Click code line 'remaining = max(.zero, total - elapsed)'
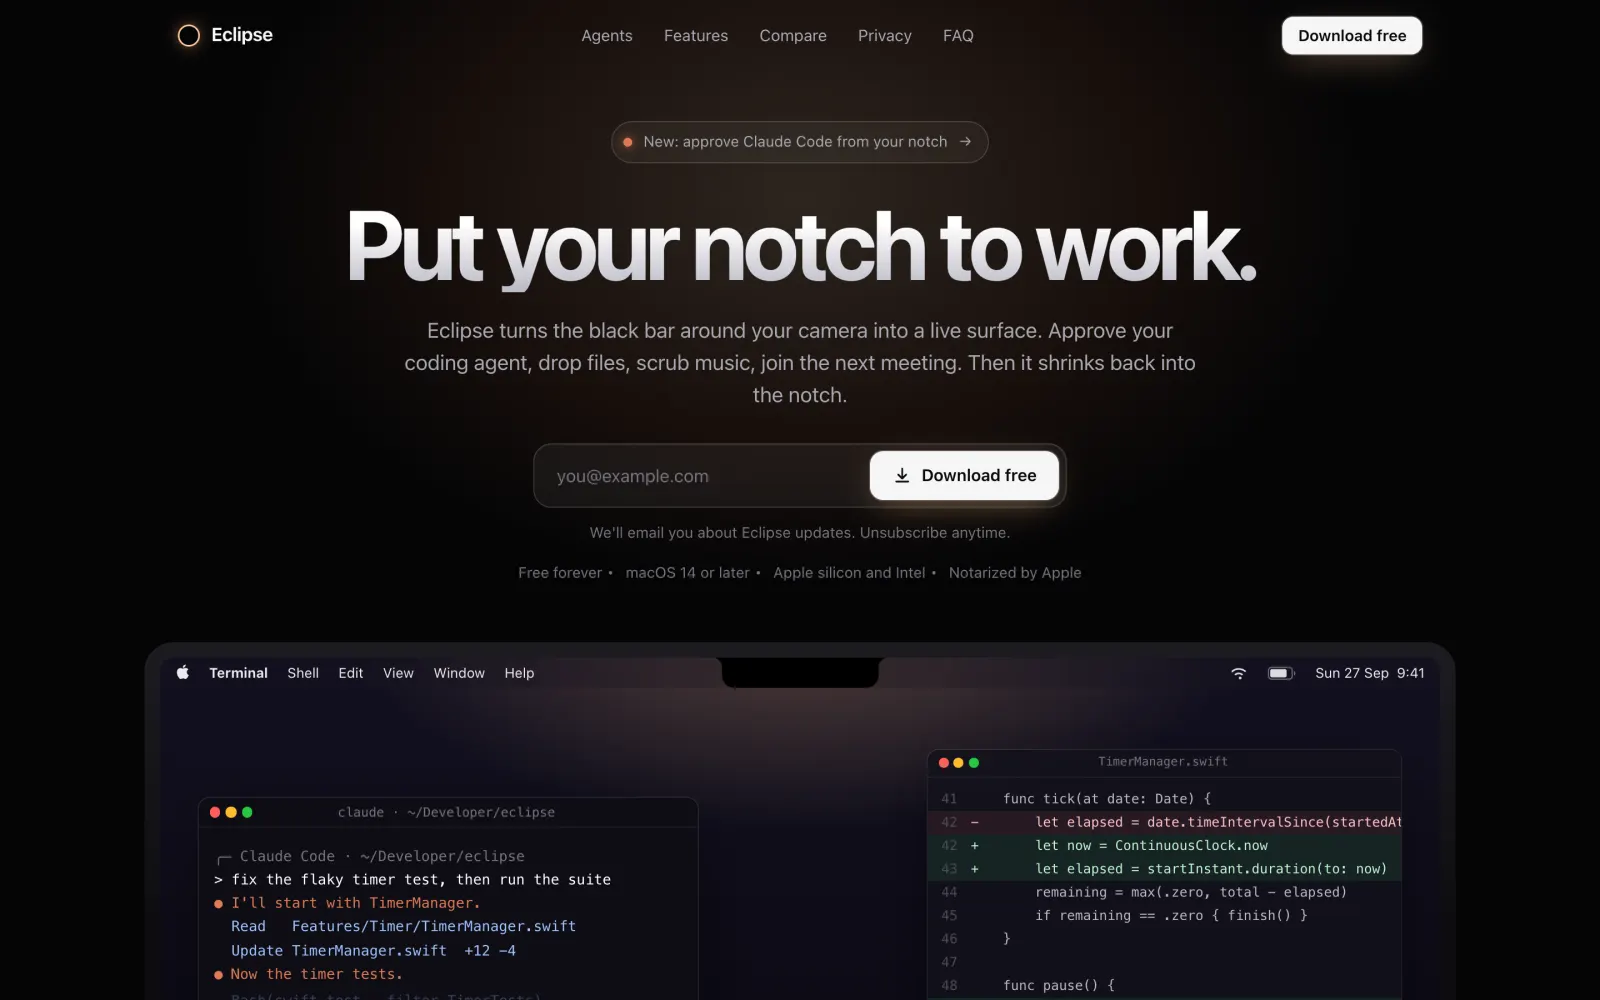Screen dimensions: 1600x1000 [1191, 892]
